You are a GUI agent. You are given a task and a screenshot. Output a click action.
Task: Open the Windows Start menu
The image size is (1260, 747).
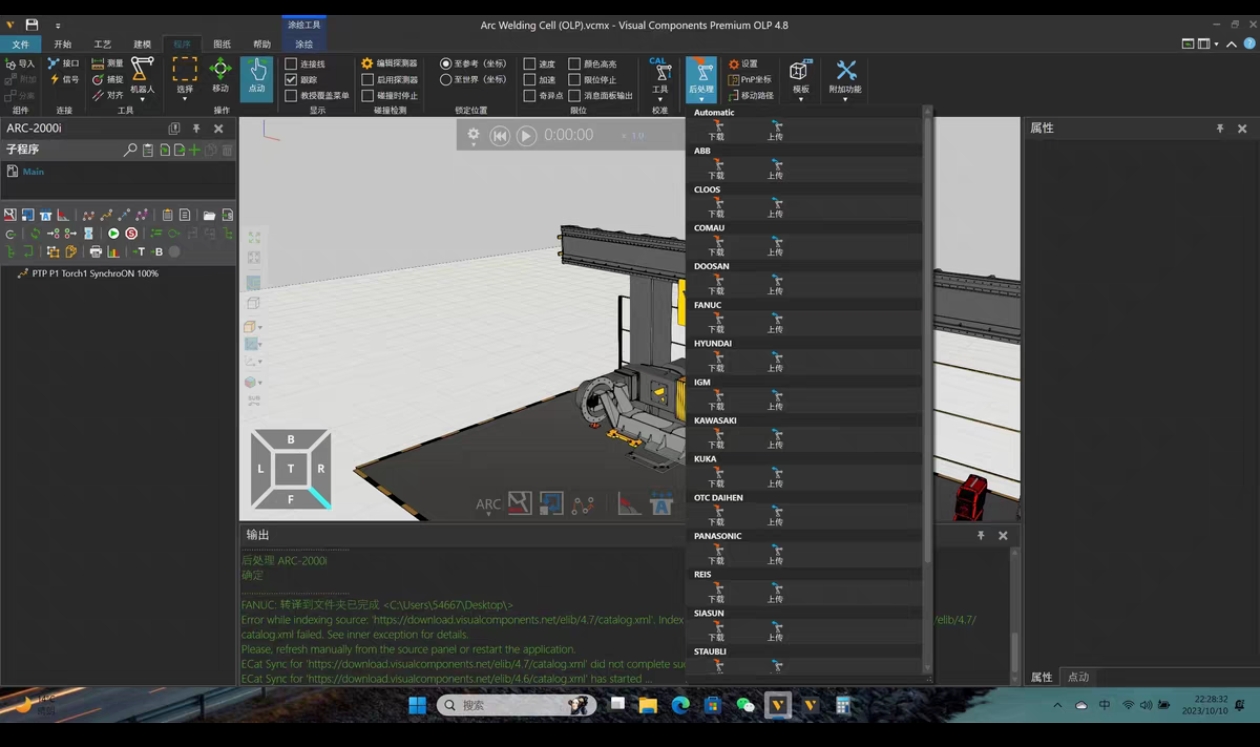(417, 705)
